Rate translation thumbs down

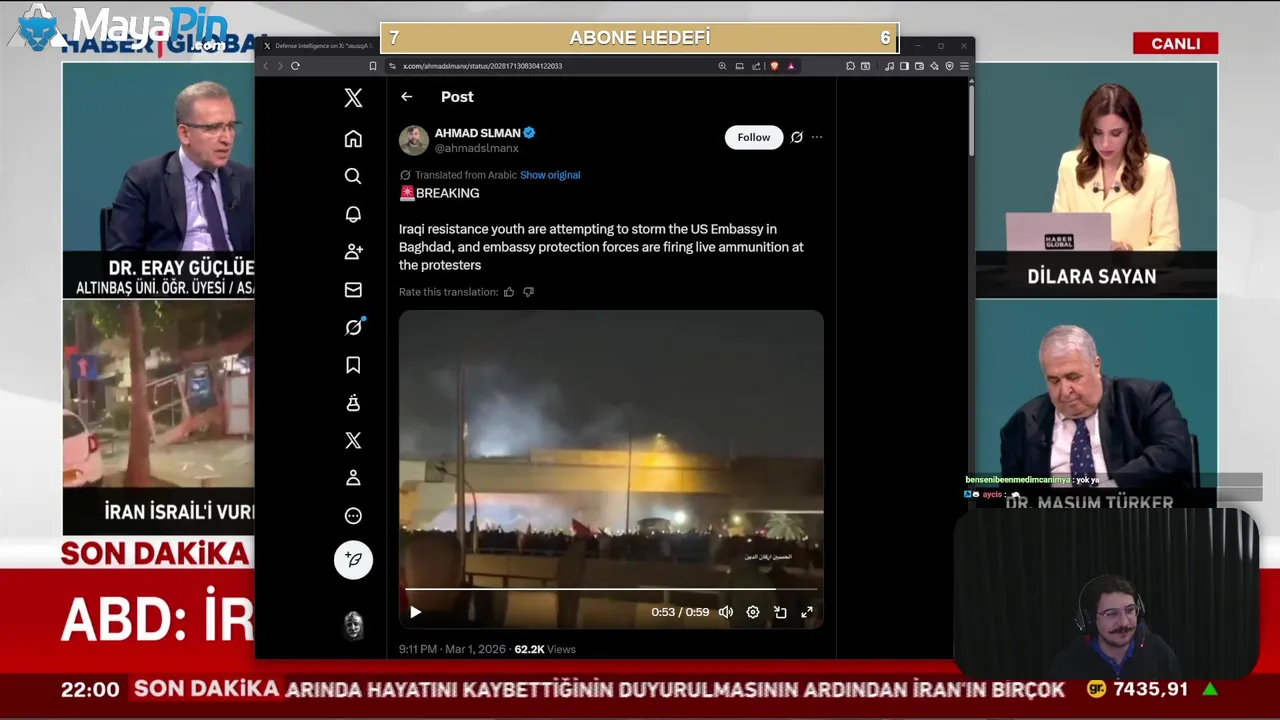pyautogui.click(x=529, y=292)
